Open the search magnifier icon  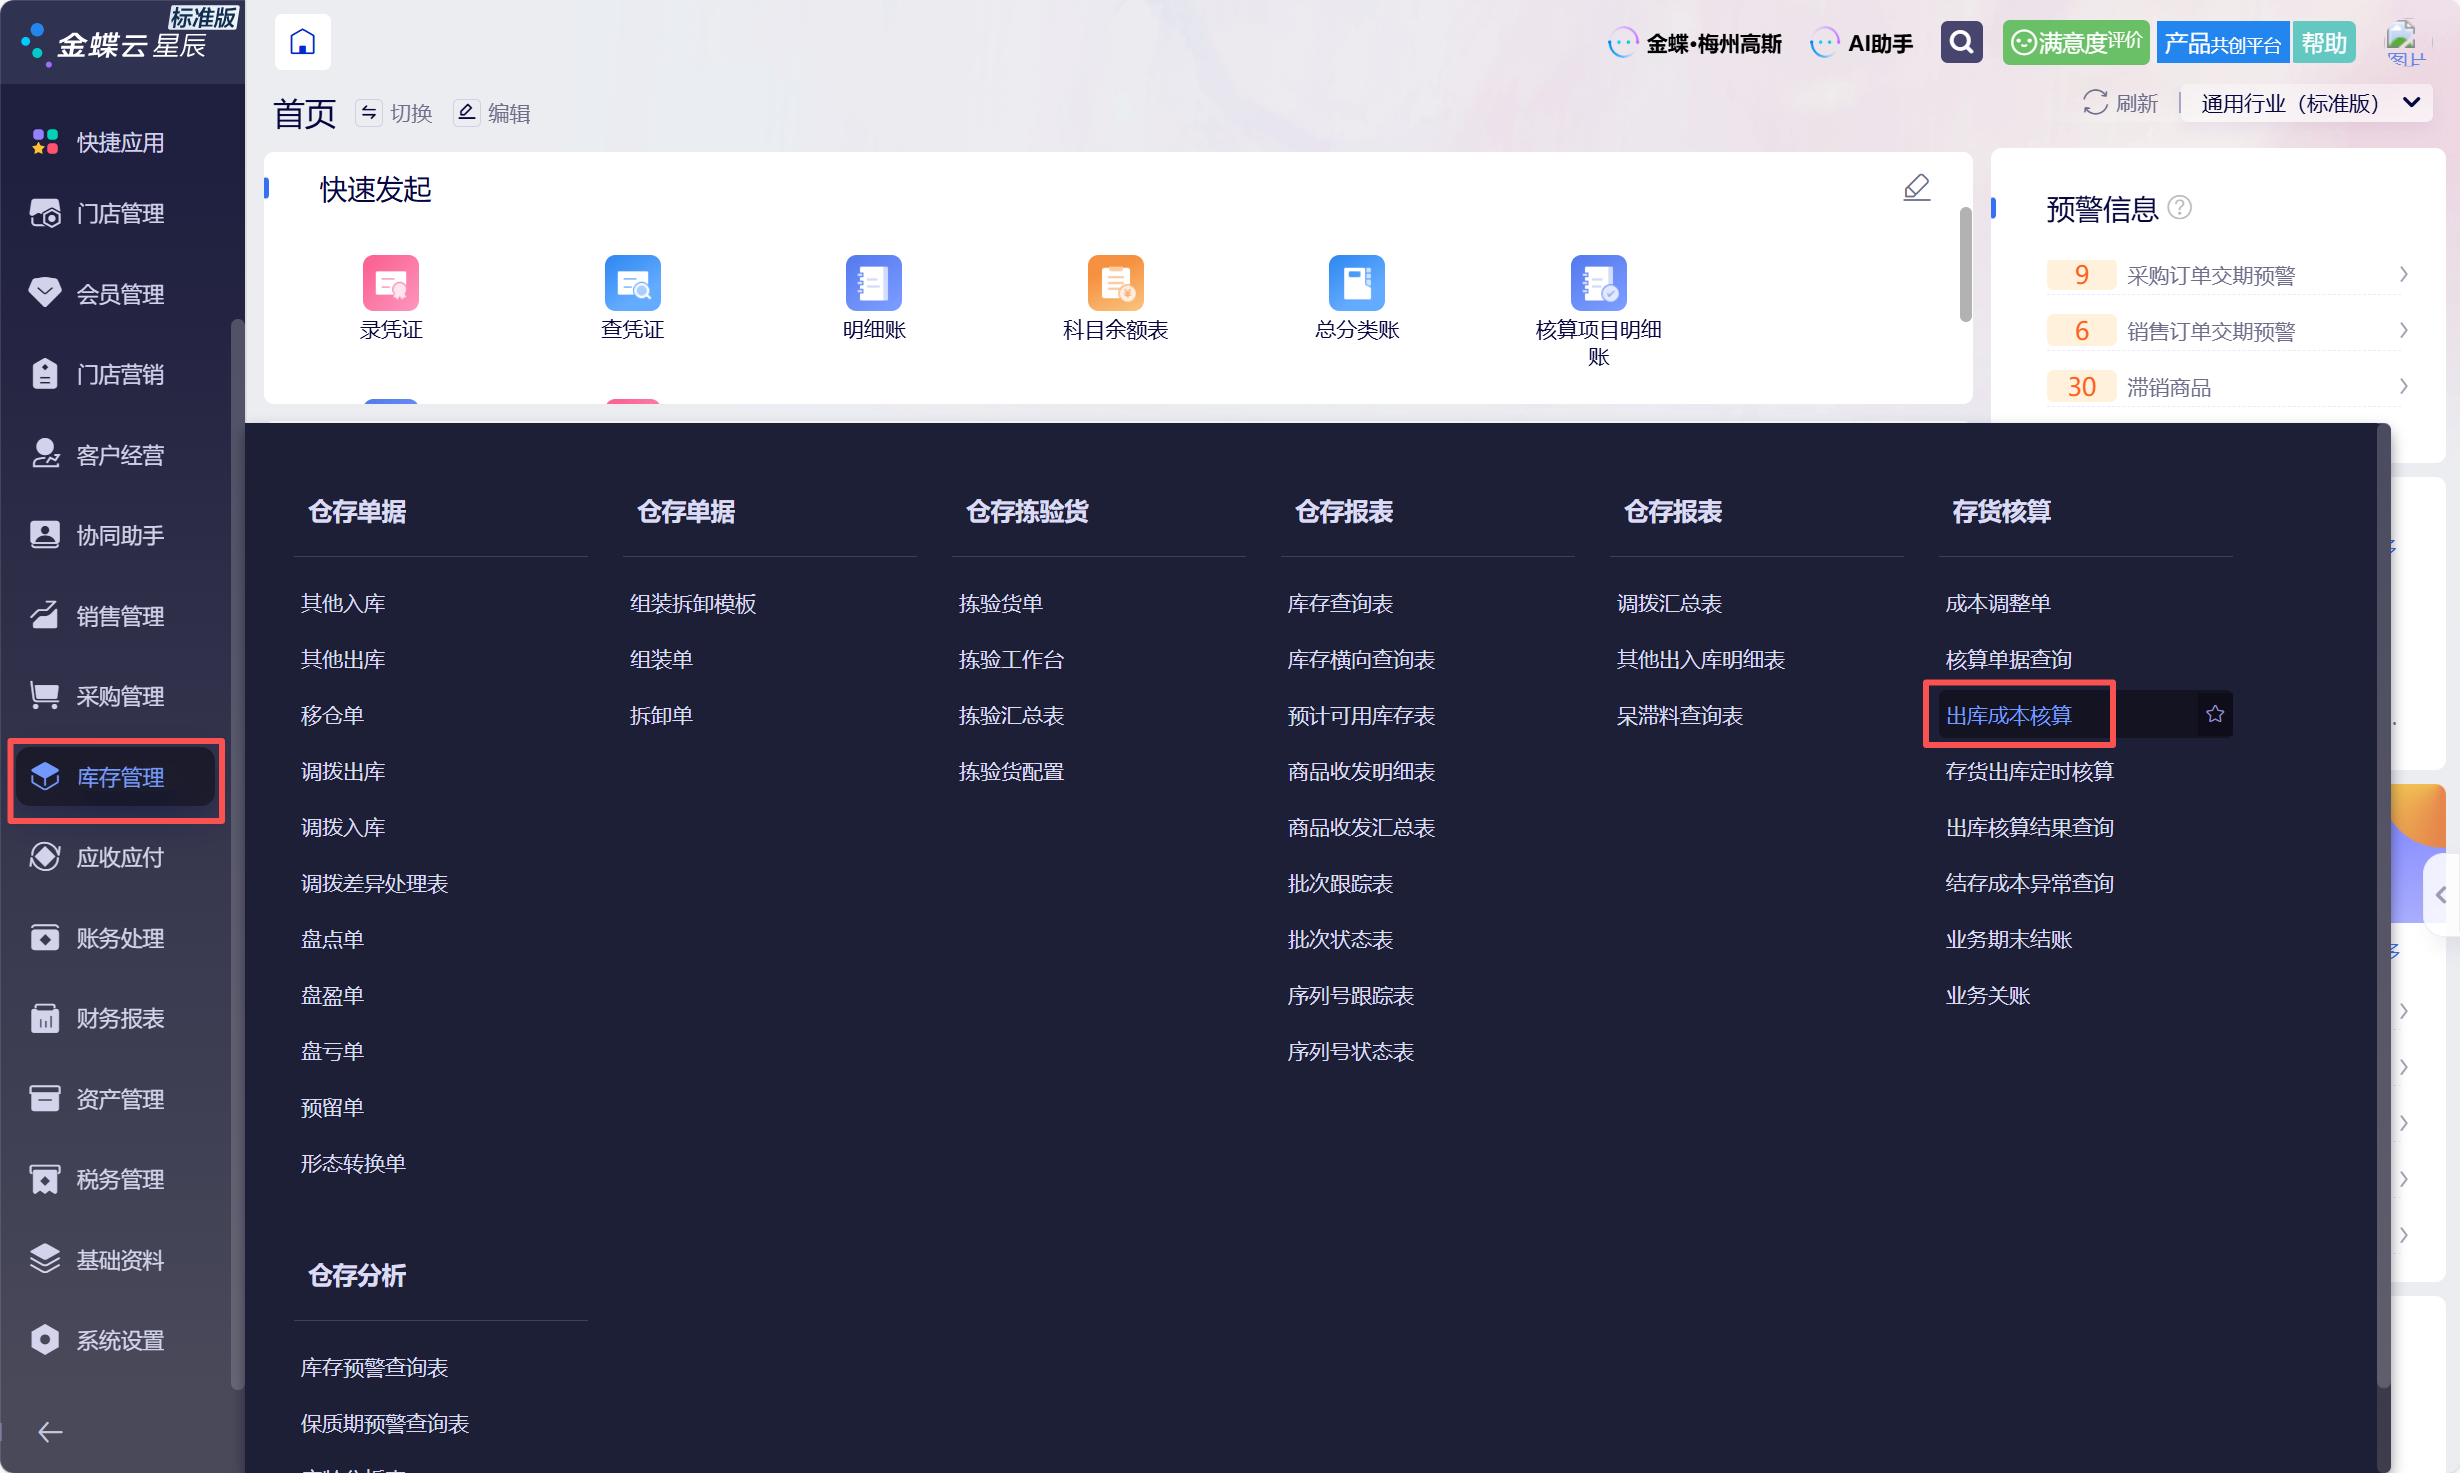1961,42
